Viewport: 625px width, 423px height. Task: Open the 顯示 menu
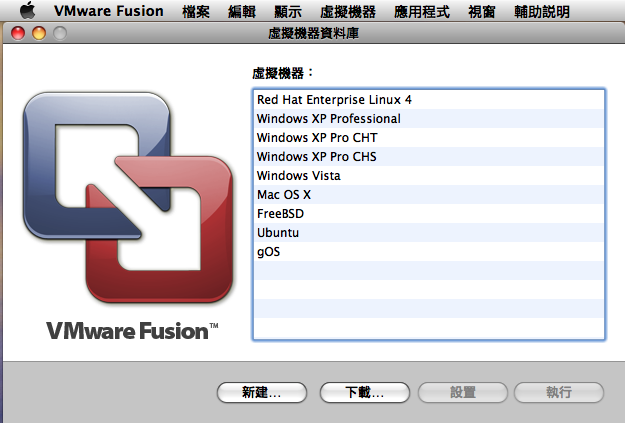click(x=288, y=11)
